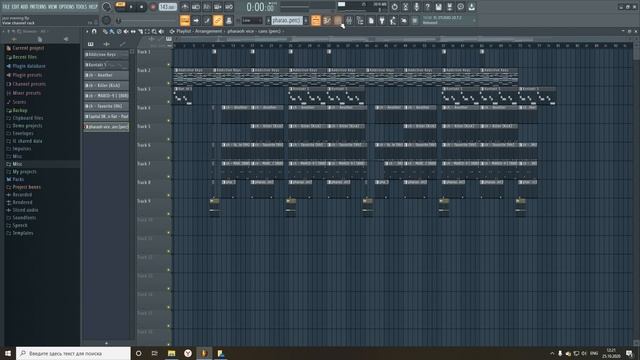
Task: Toggle the overdub blend recording icon
Action: click(x=218, y=7)
